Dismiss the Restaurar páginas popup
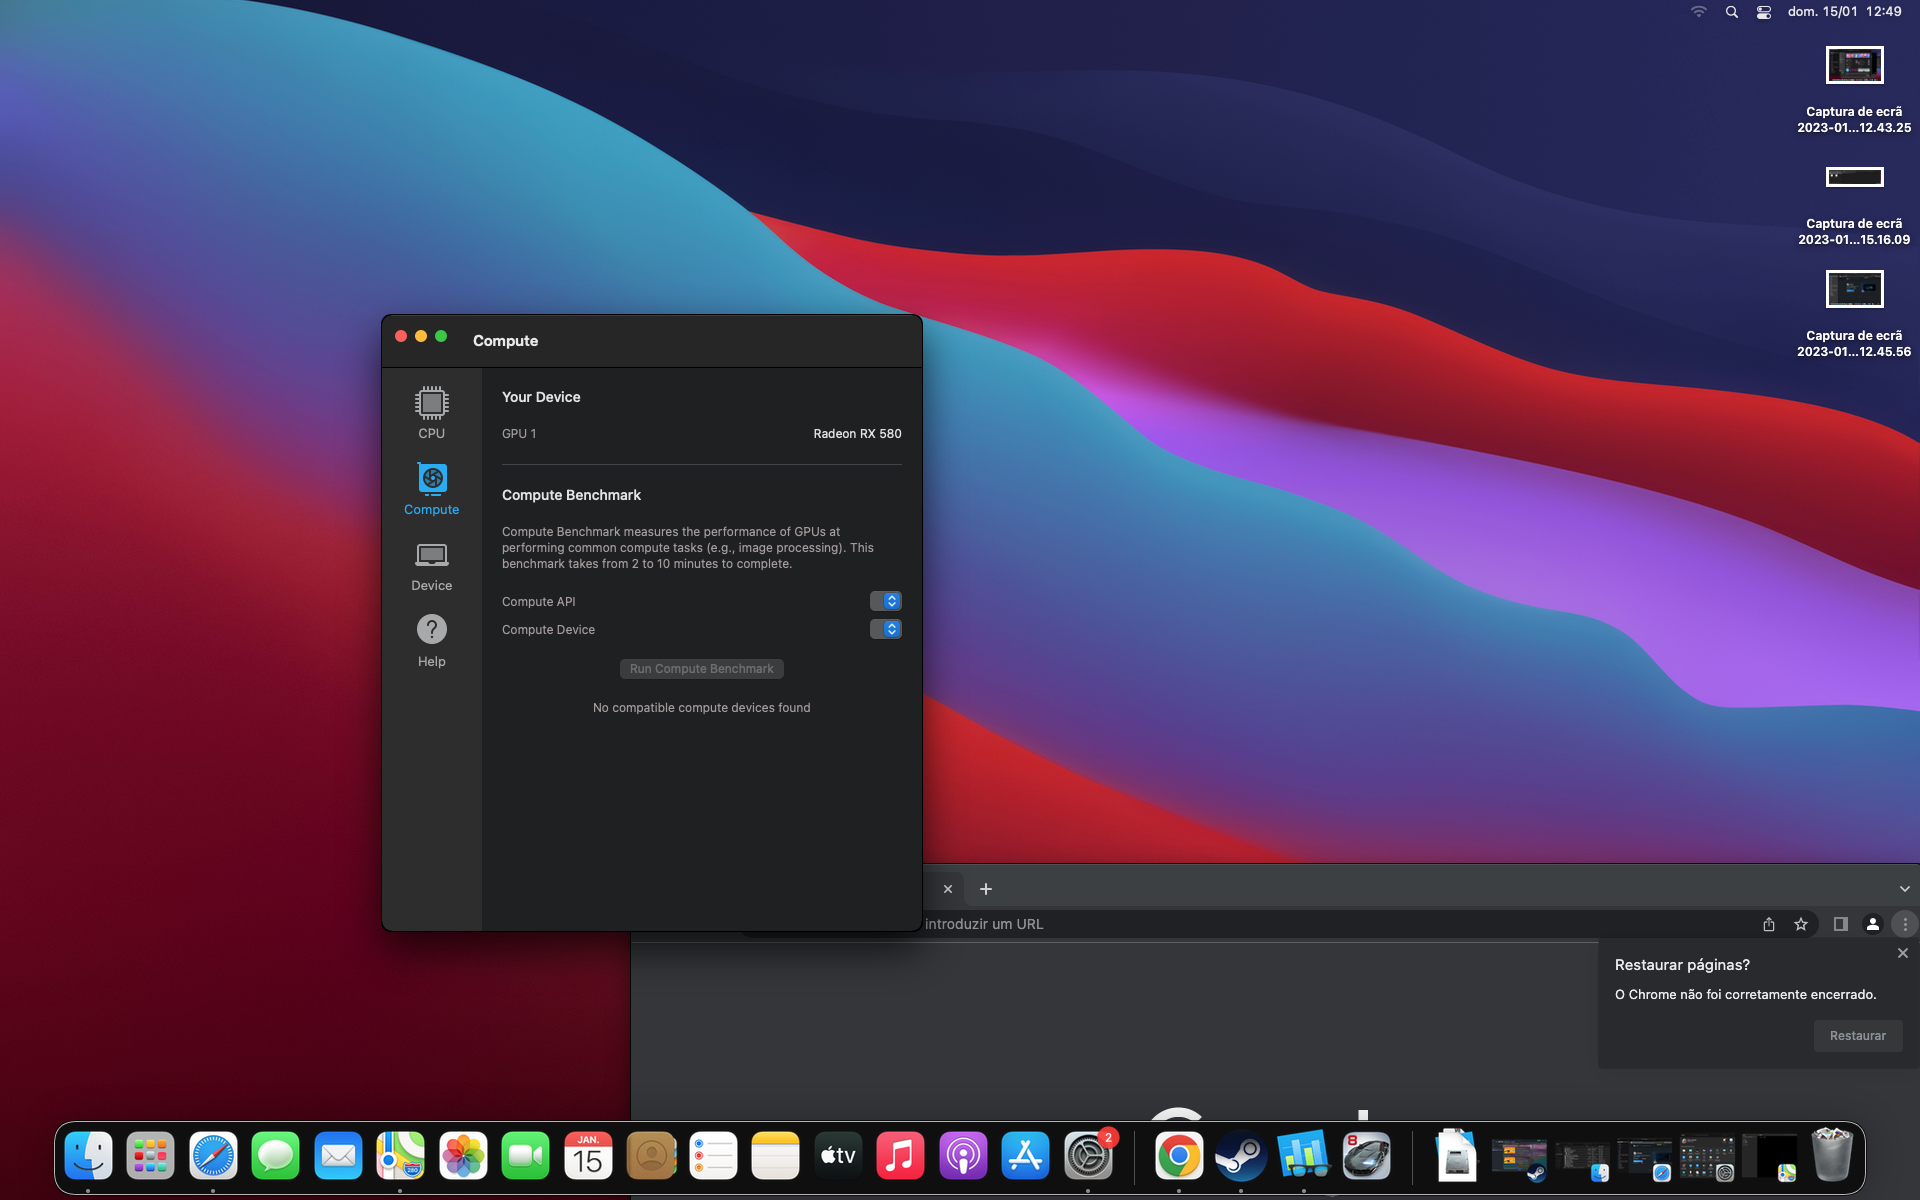 (x=1902, y=953)
